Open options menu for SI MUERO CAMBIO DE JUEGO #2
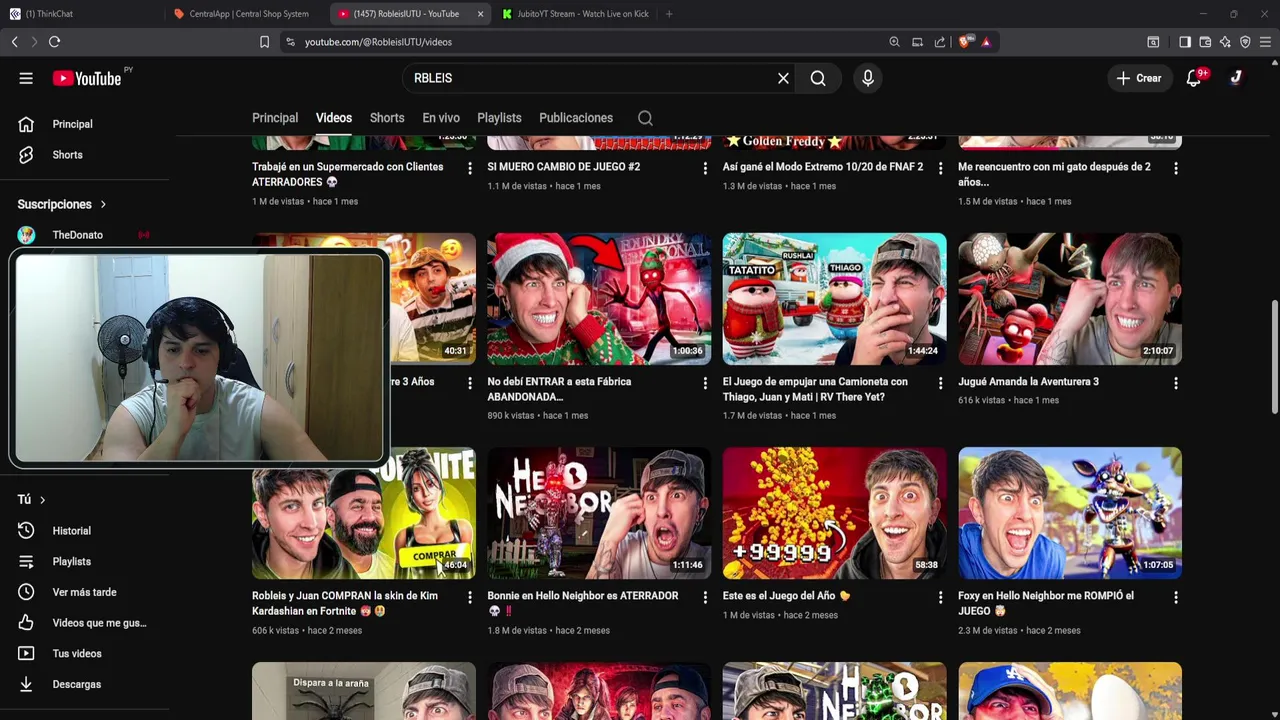Viewport: 1280px width, 720px height. (705, 169)
